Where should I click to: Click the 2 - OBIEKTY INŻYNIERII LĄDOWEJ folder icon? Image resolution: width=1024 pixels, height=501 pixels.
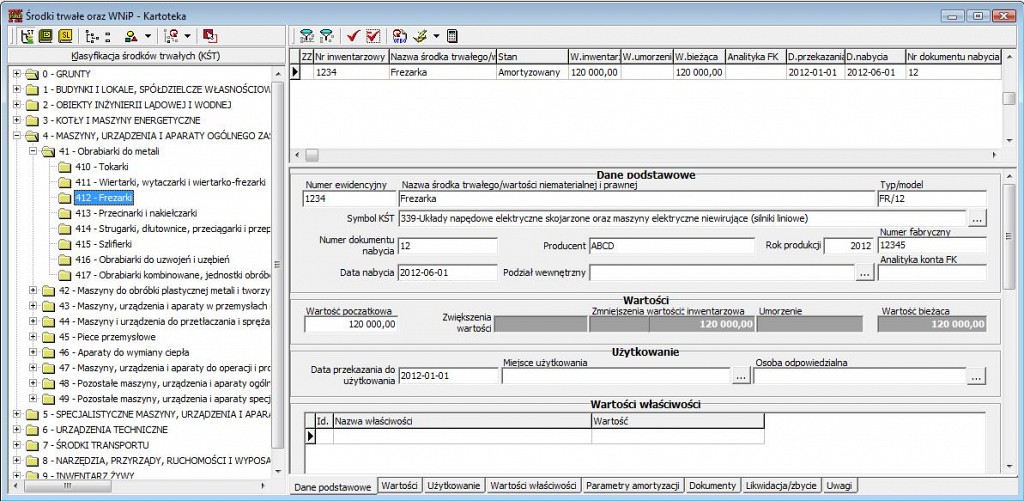32,105
